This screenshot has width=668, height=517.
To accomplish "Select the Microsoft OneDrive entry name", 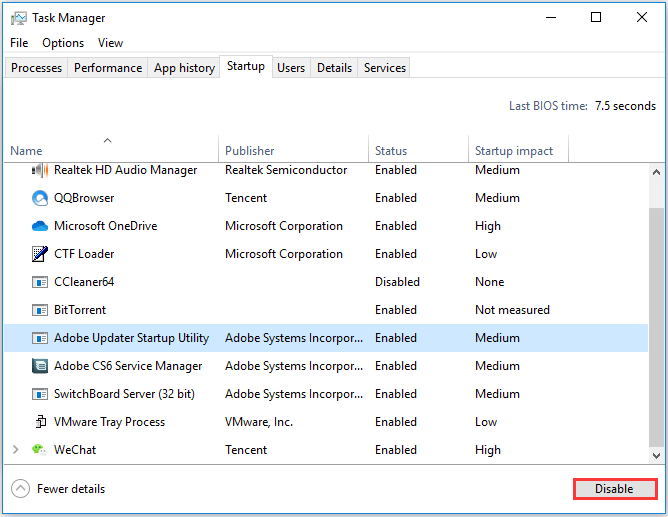I will point(106,226).
